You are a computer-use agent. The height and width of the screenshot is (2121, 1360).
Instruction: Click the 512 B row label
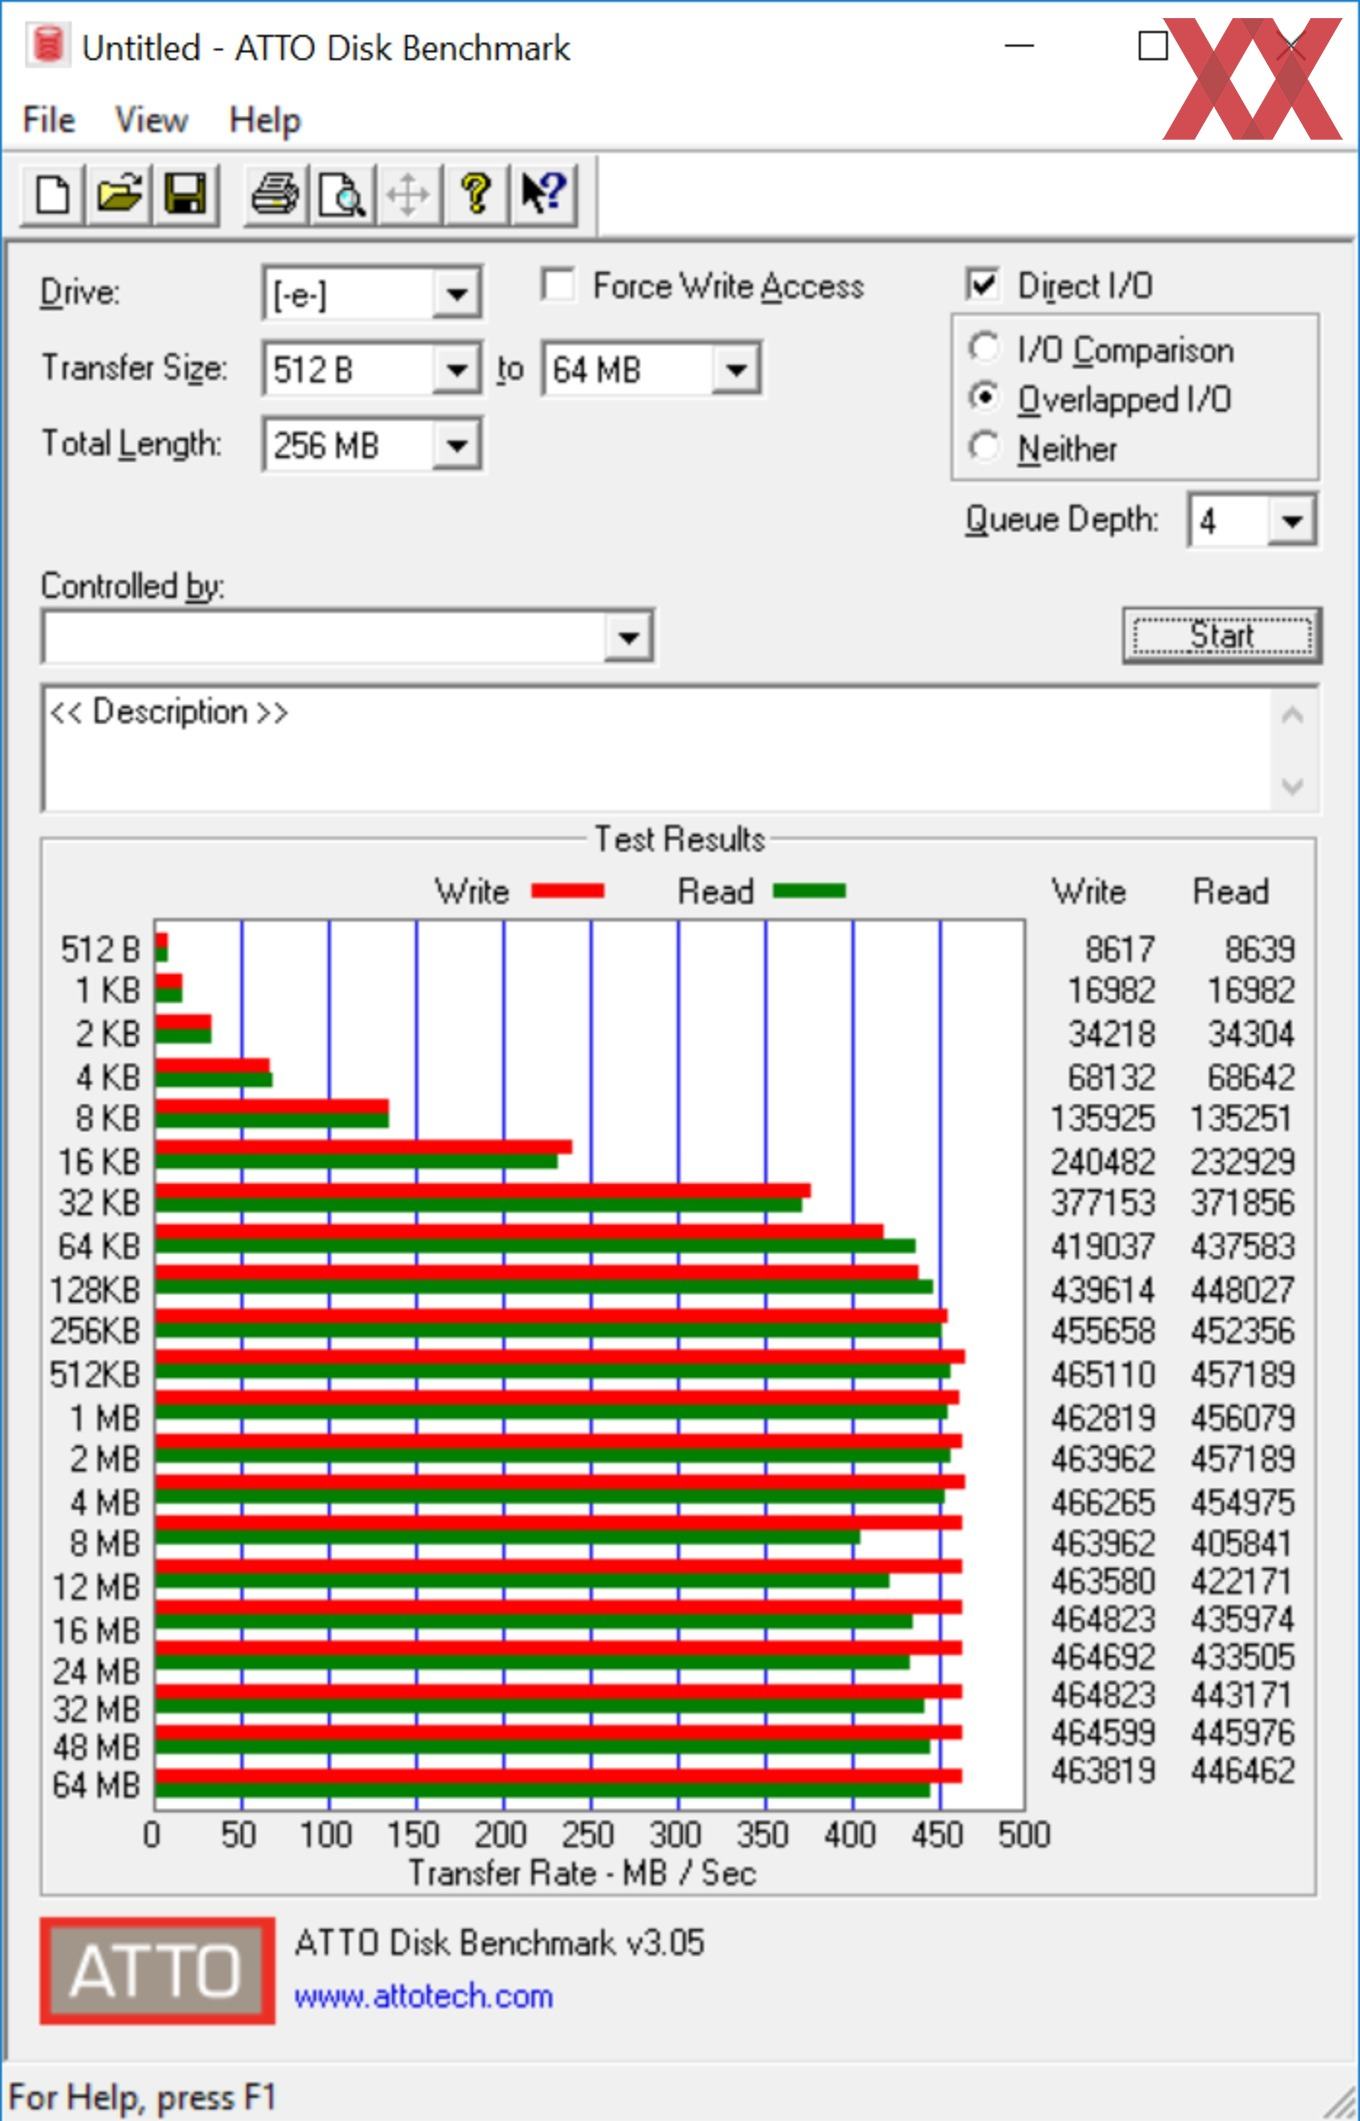click(100, 949)
